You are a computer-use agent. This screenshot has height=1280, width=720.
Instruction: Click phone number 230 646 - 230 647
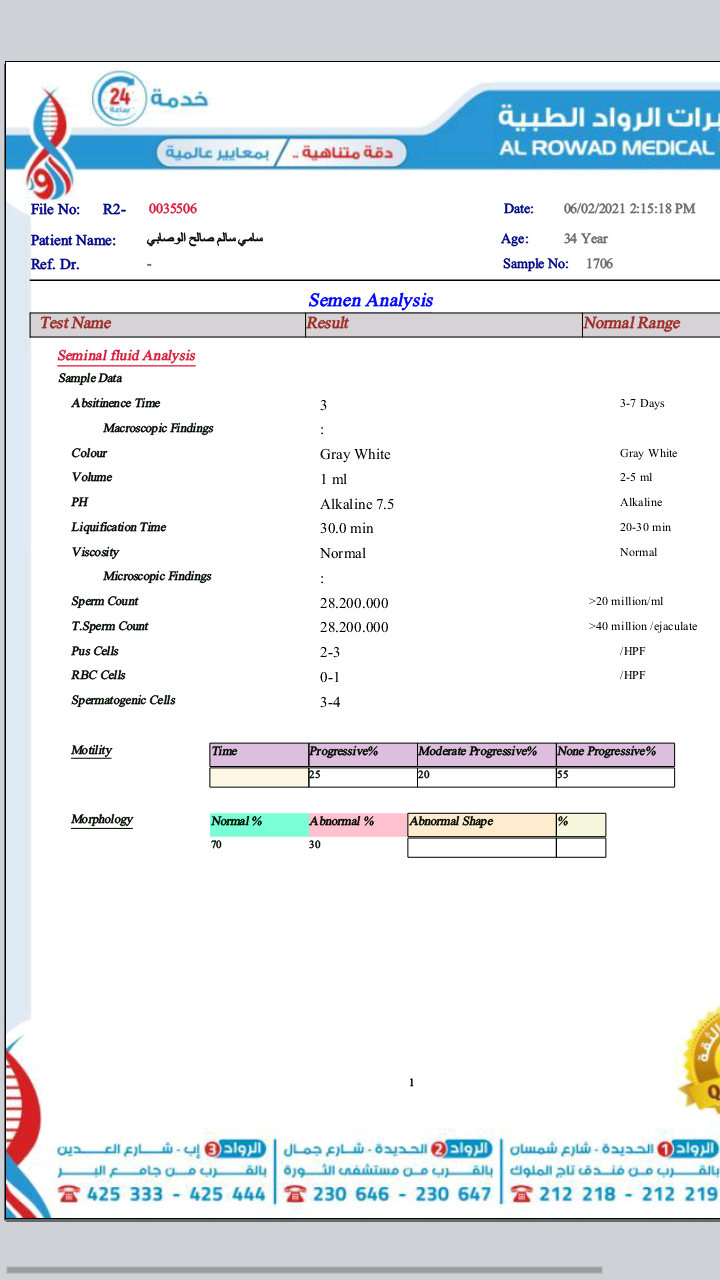pyautogui.click(x=402, y=1194)
